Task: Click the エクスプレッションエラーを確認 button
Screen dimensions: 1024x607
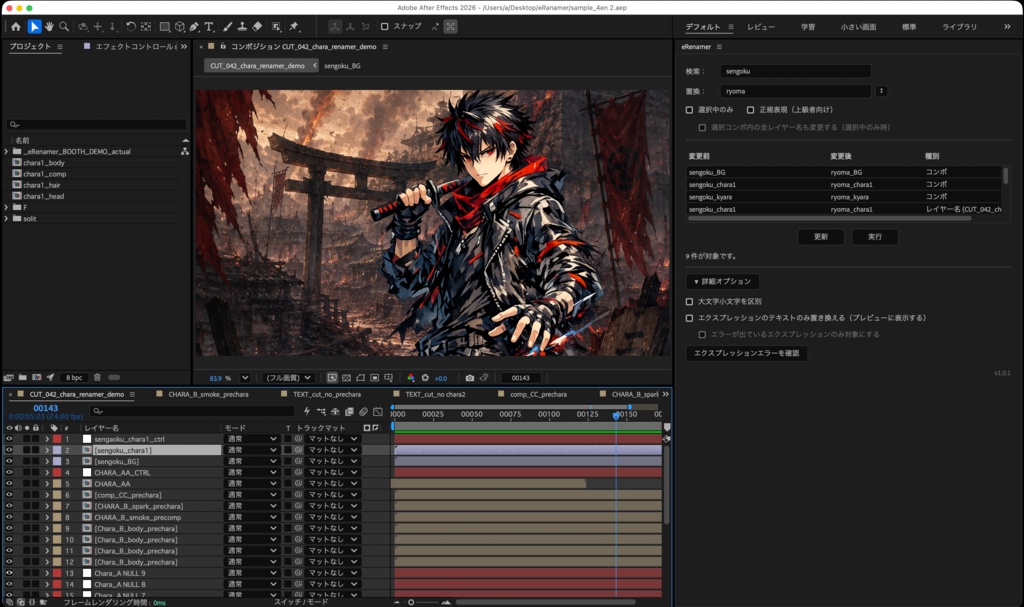Action: pos(746,353)
